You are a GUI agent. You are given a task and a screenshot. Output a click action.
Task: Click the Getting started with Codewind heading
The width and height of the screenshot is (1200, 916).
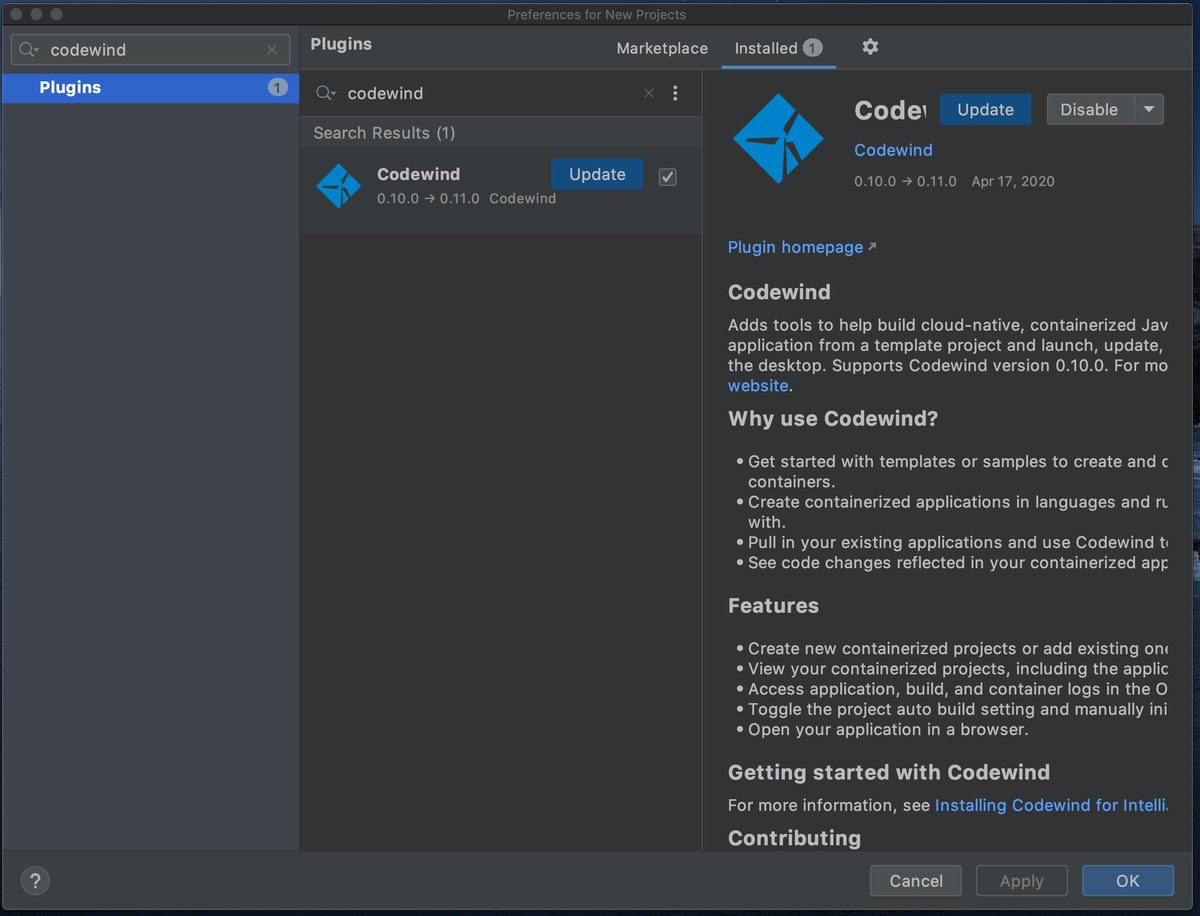889,772
